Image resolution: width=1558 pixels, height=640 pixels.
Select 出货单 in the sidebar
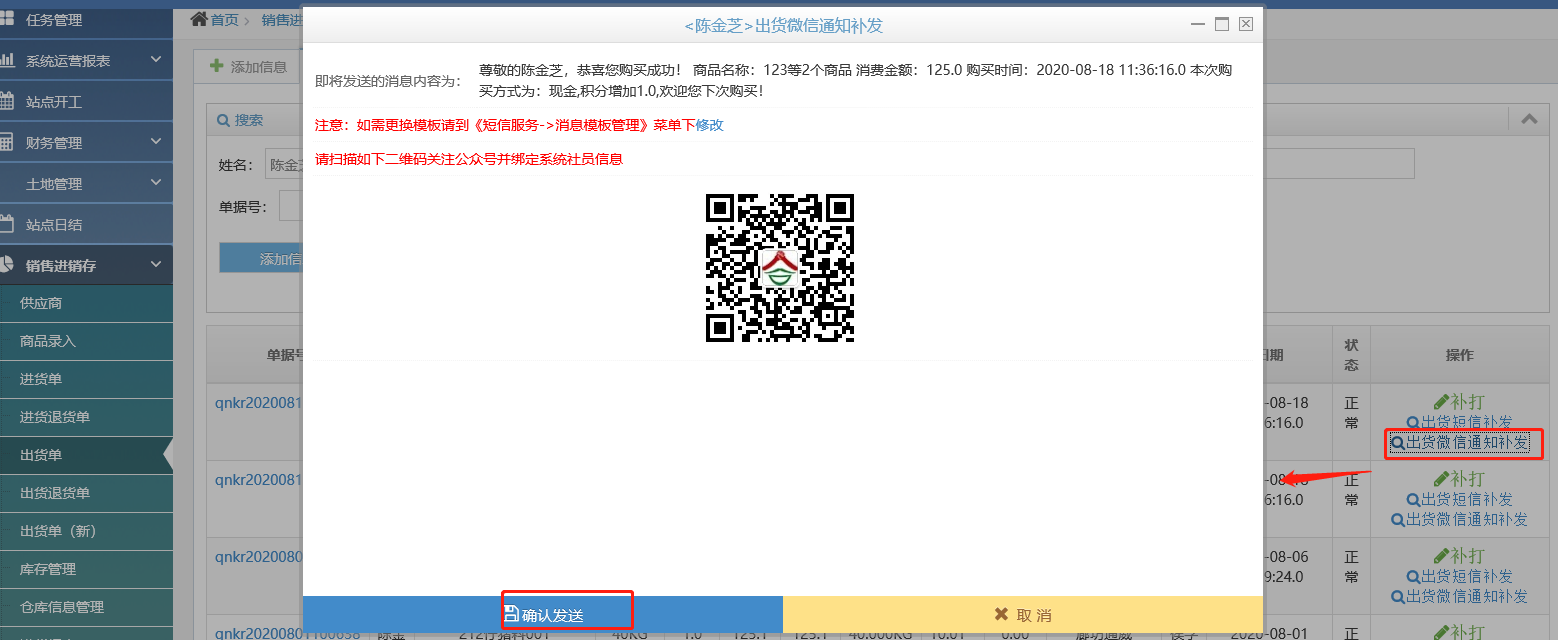(x=86, y=455)
